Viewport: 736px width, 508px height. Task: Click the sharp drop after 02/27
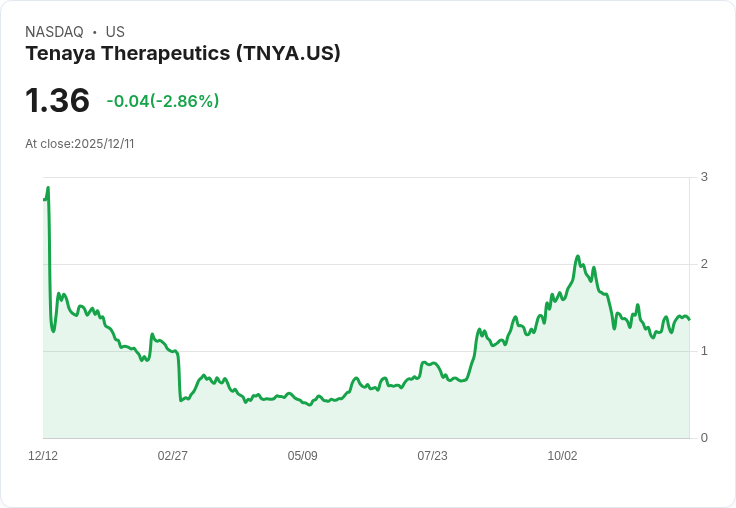180,380
